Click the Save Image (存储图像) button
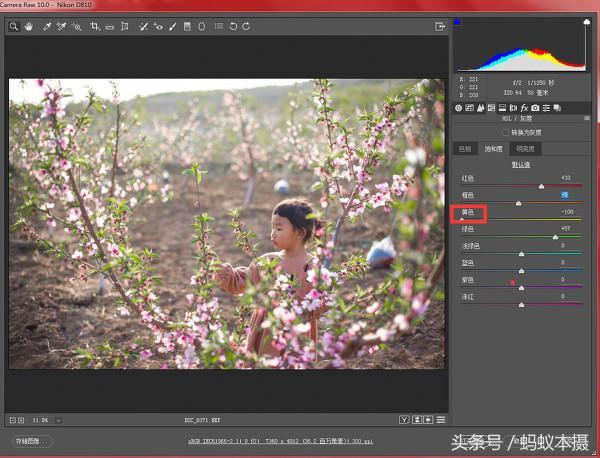The width and height of the screenshot is (600, 458). click(x=33, y=441)
